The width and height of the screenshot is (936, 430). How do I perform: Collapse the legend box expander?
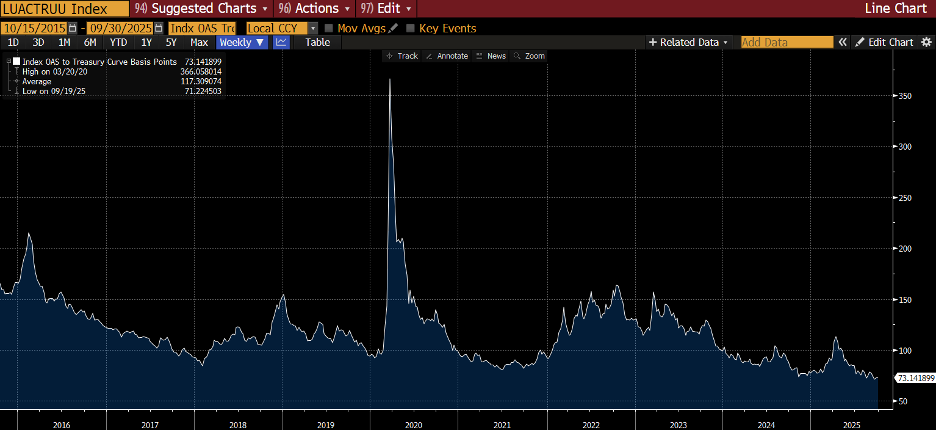(x=8, y=62)
